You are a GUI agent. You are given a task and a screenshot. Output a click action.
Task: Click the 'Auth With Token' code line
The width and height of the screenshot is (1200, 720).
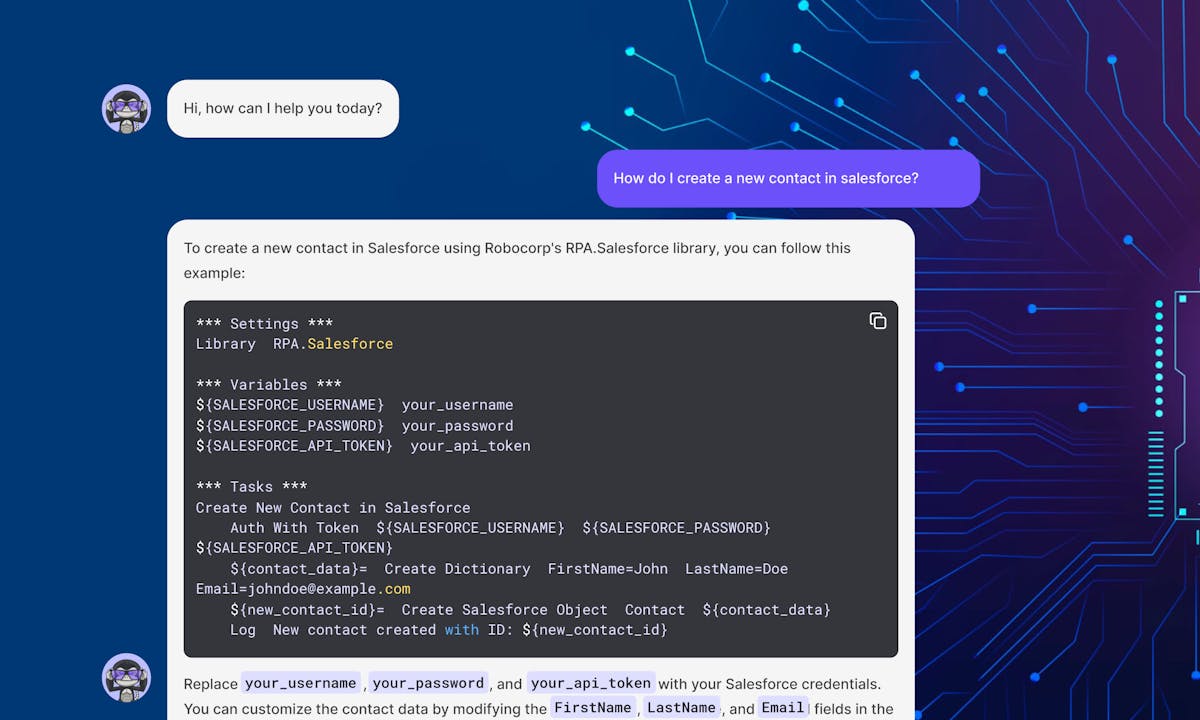point(501,528)
